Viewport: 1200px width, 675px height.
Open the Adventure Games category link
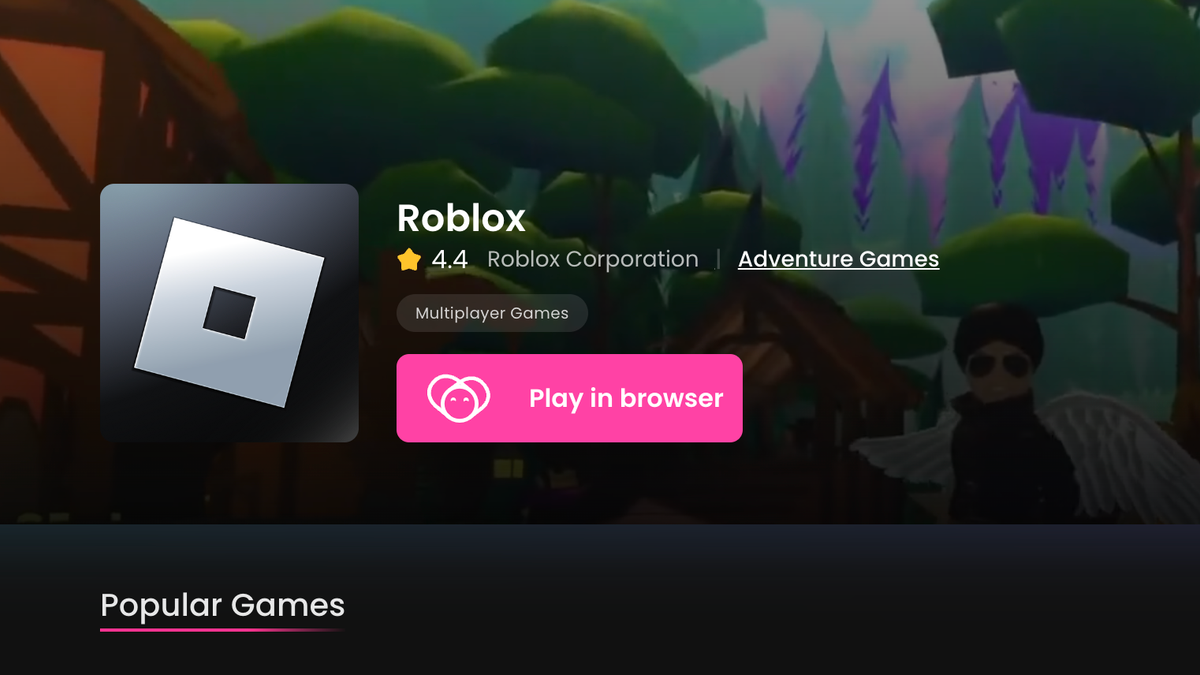point(838,260)
